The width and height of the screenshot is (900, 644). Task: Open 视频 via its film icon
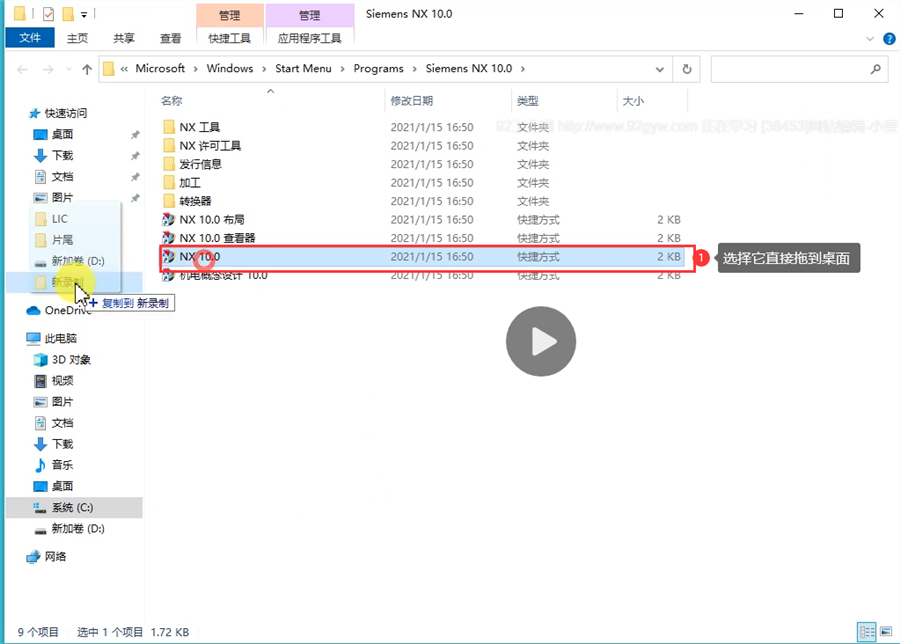(40, 381)
